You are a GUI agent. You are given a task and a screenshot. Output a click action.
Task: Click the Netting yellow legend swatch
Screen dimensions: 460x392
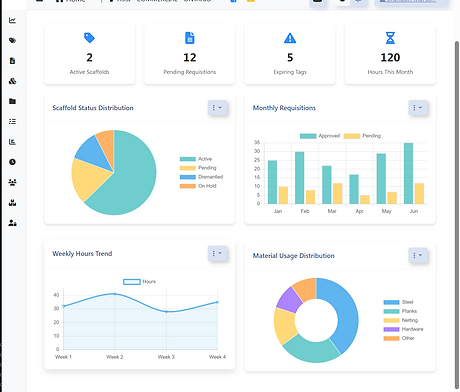391,320
